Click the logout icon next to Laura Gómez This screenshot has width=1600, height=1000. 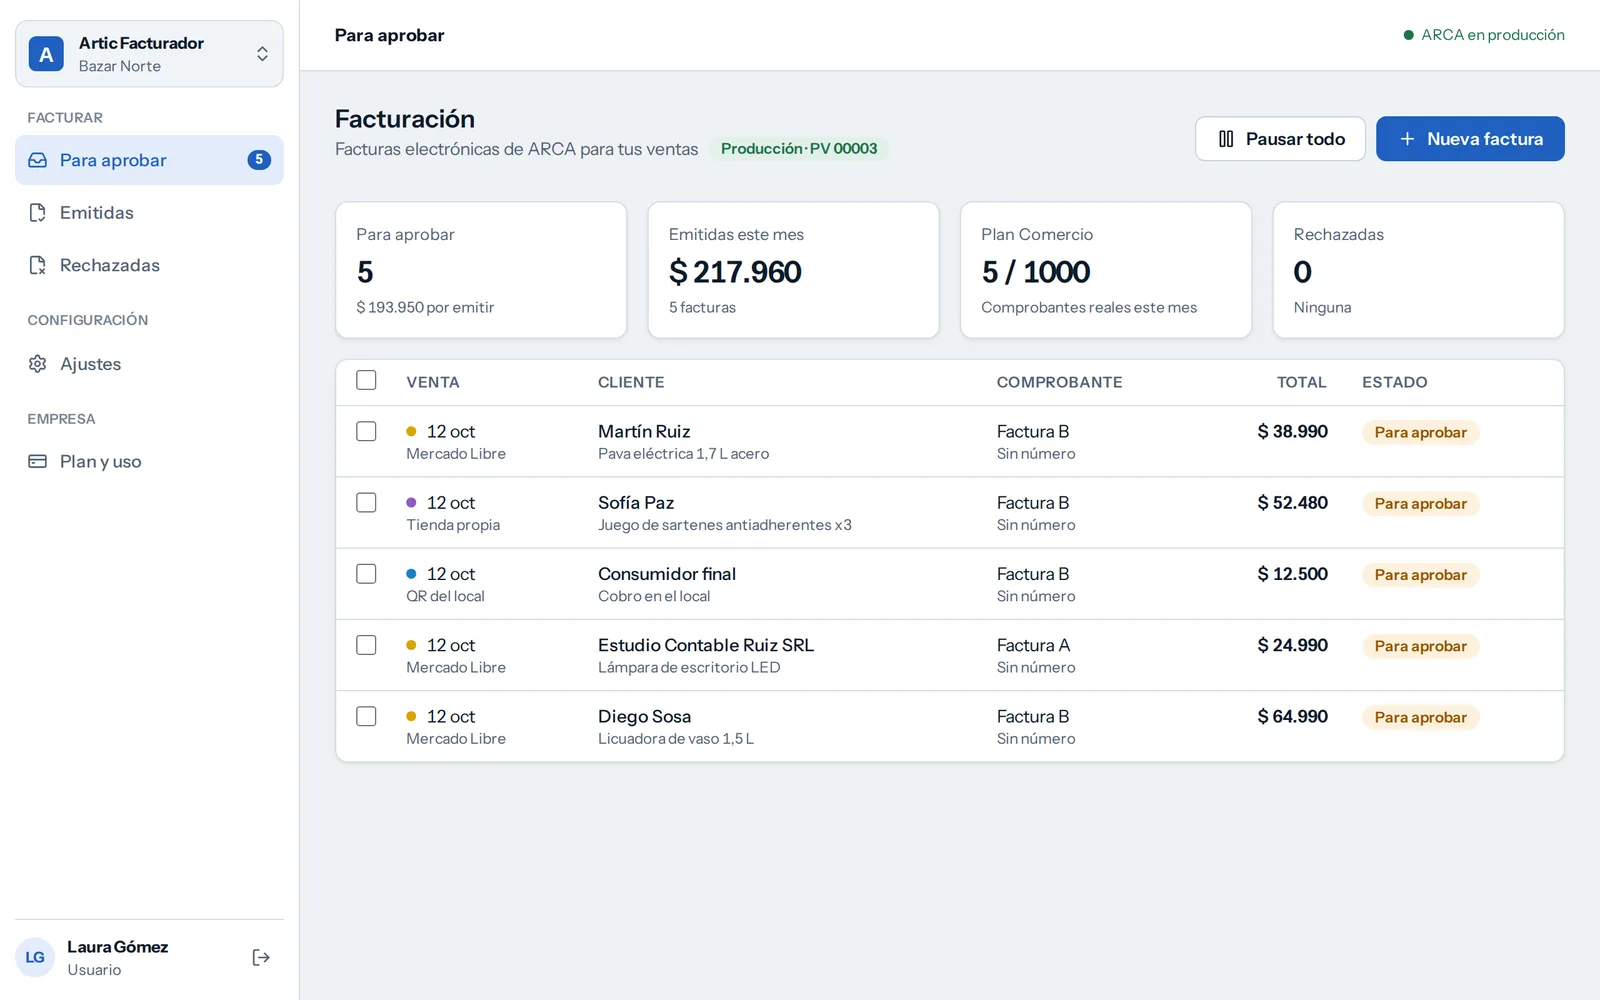(261, 958)
